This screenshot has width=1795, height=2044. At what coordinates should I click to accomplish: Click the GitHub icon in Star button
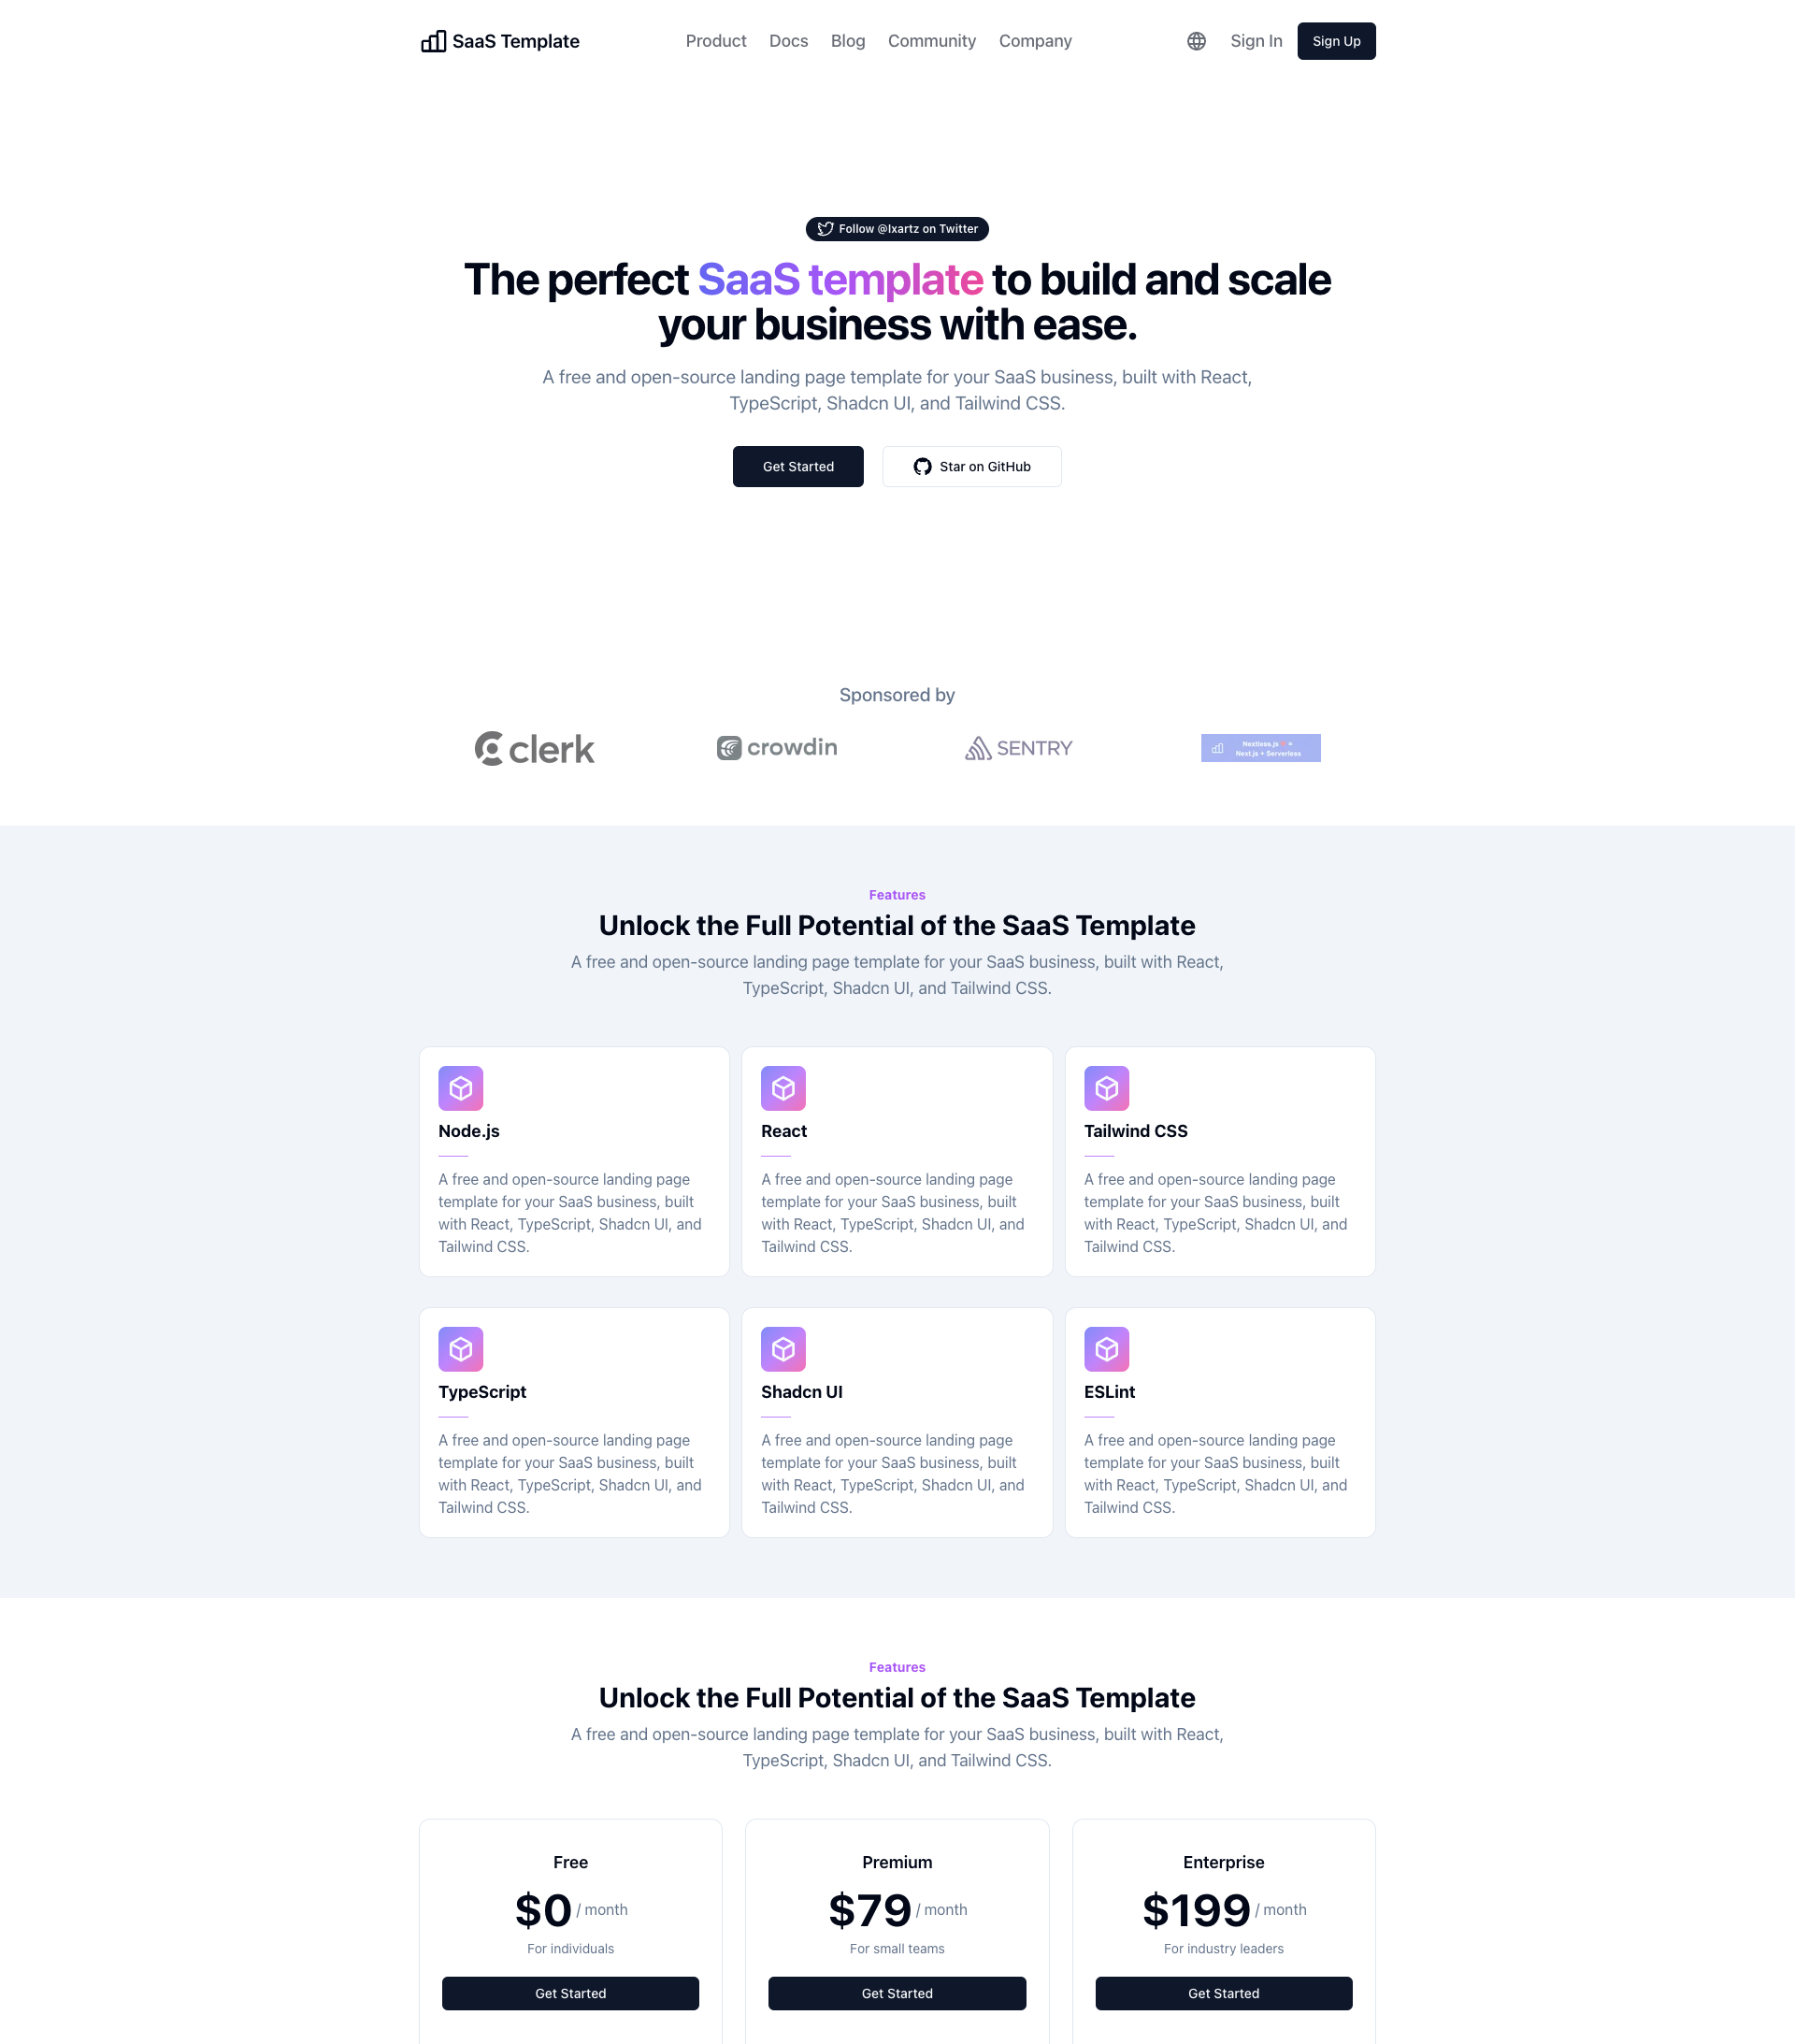[x=923, y=466]
